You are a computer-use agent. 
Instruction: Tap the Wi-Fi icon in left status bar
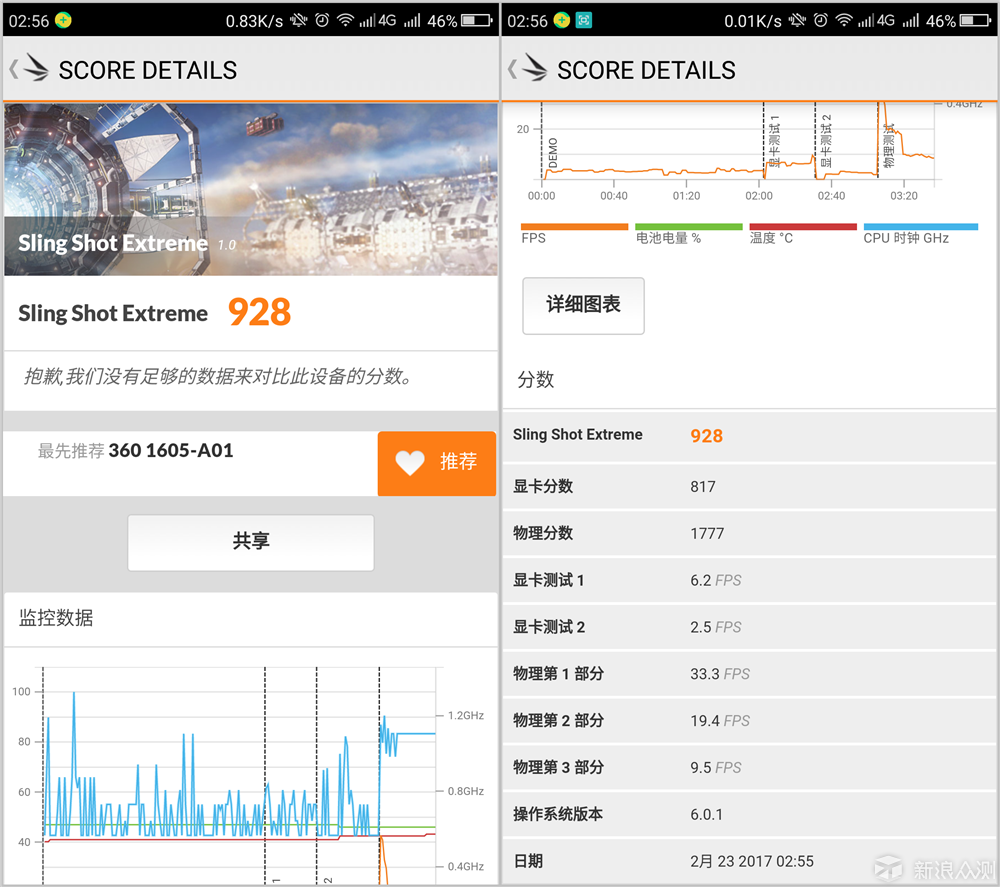click(345, 20)
